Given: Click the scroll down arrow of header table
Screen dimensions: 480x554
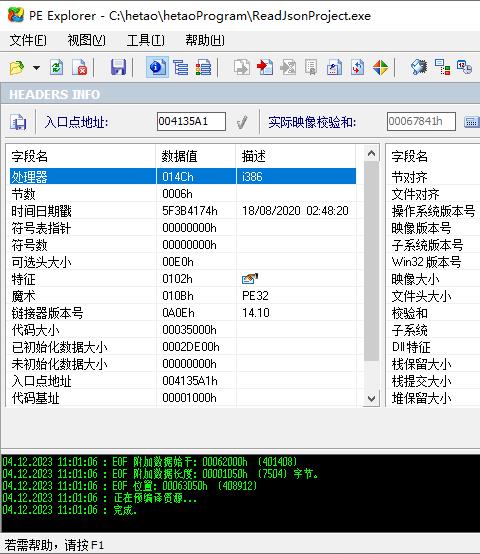Looking at the screenshot, I should (x=371, y=398).
